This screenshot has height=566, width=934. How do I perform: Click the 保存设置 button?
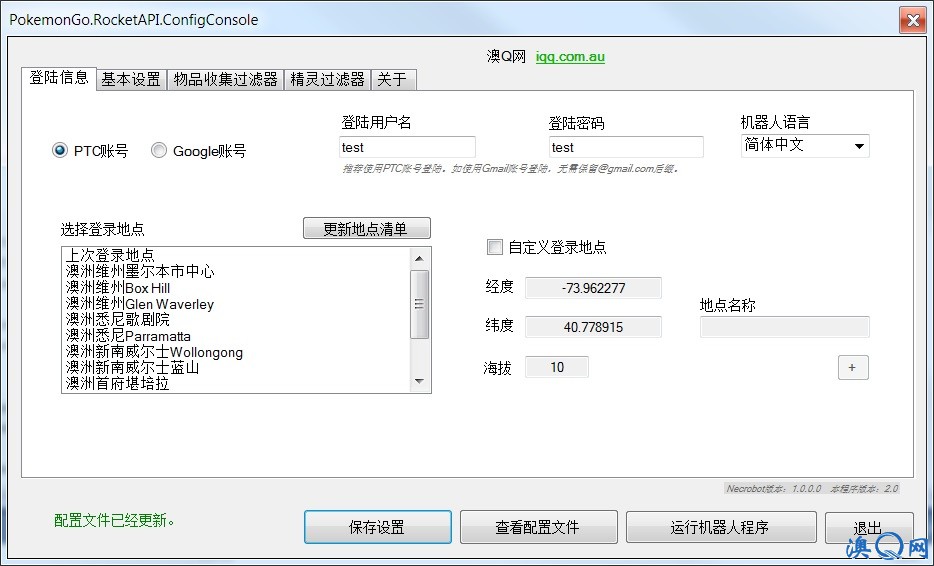pos(378,527)
